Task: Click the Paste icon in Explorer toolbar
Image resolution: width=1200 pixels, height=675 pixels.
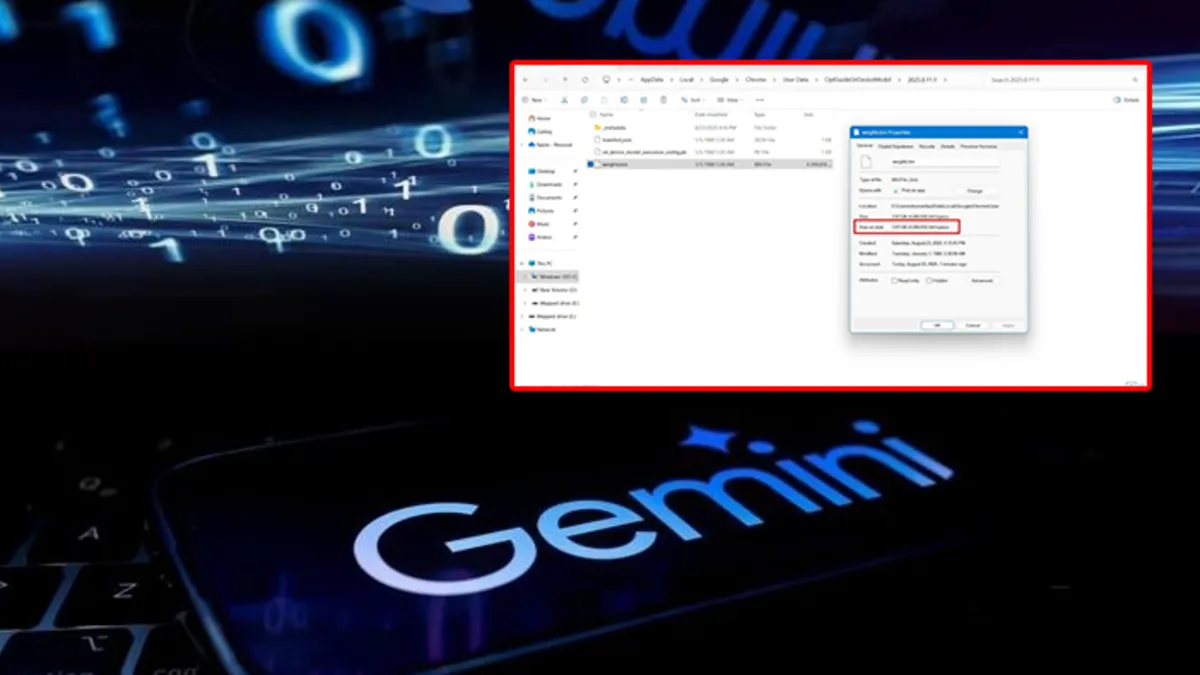Action: 604,100
